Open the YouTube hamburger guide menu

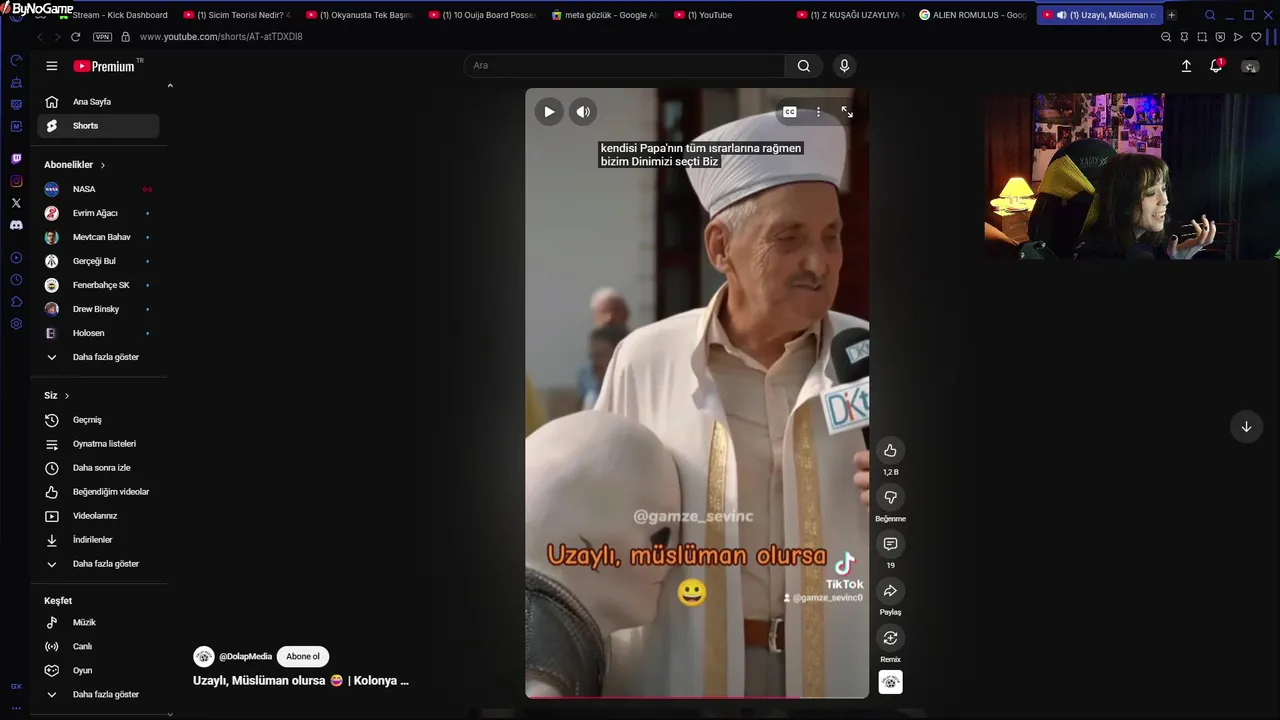click(52, 66)
